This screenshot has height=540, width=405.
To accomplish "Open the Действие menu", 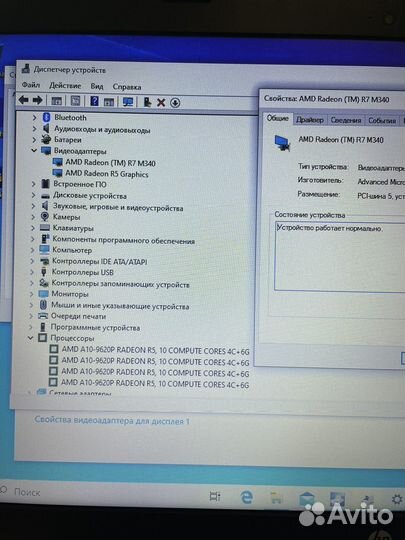I will click(65, 85).
